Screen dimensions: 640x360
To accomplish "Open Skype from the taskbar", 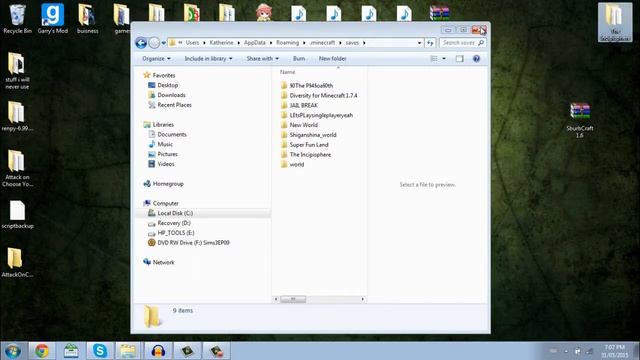I will tap(100, 351).
